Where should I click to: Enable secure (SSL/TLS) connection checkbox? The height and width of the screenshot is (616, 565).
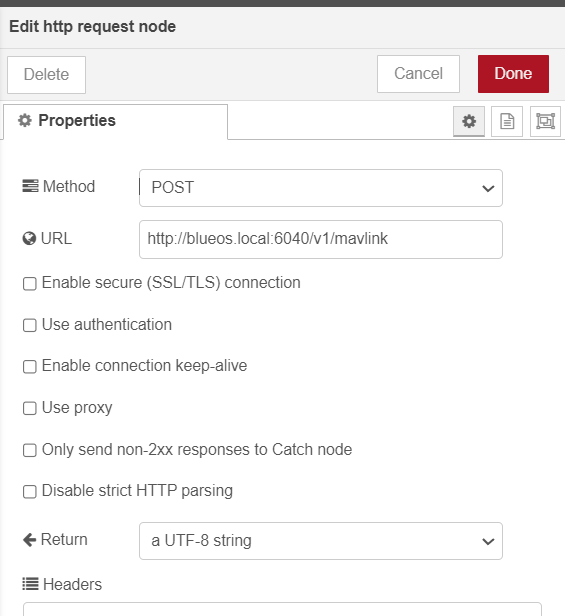click(x=30, y=283)
